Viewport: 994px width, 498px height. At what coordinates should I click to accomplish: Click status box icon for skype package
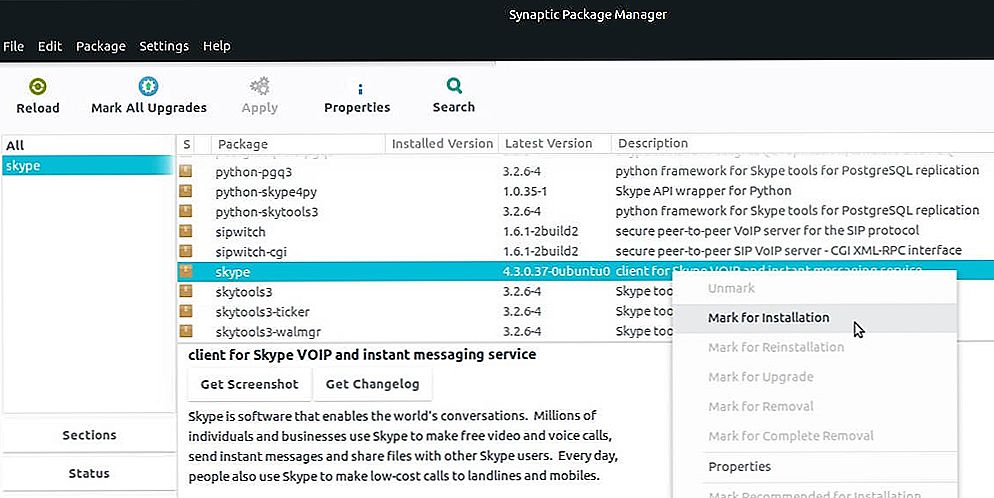coord(185,271)
